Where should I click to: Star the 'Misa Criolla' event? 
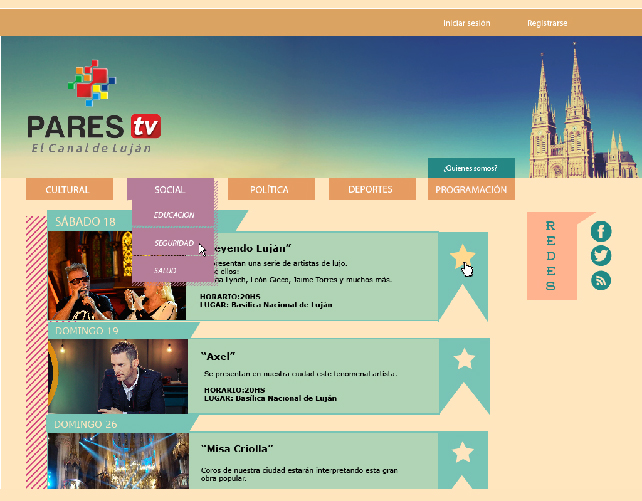point(463,453)
